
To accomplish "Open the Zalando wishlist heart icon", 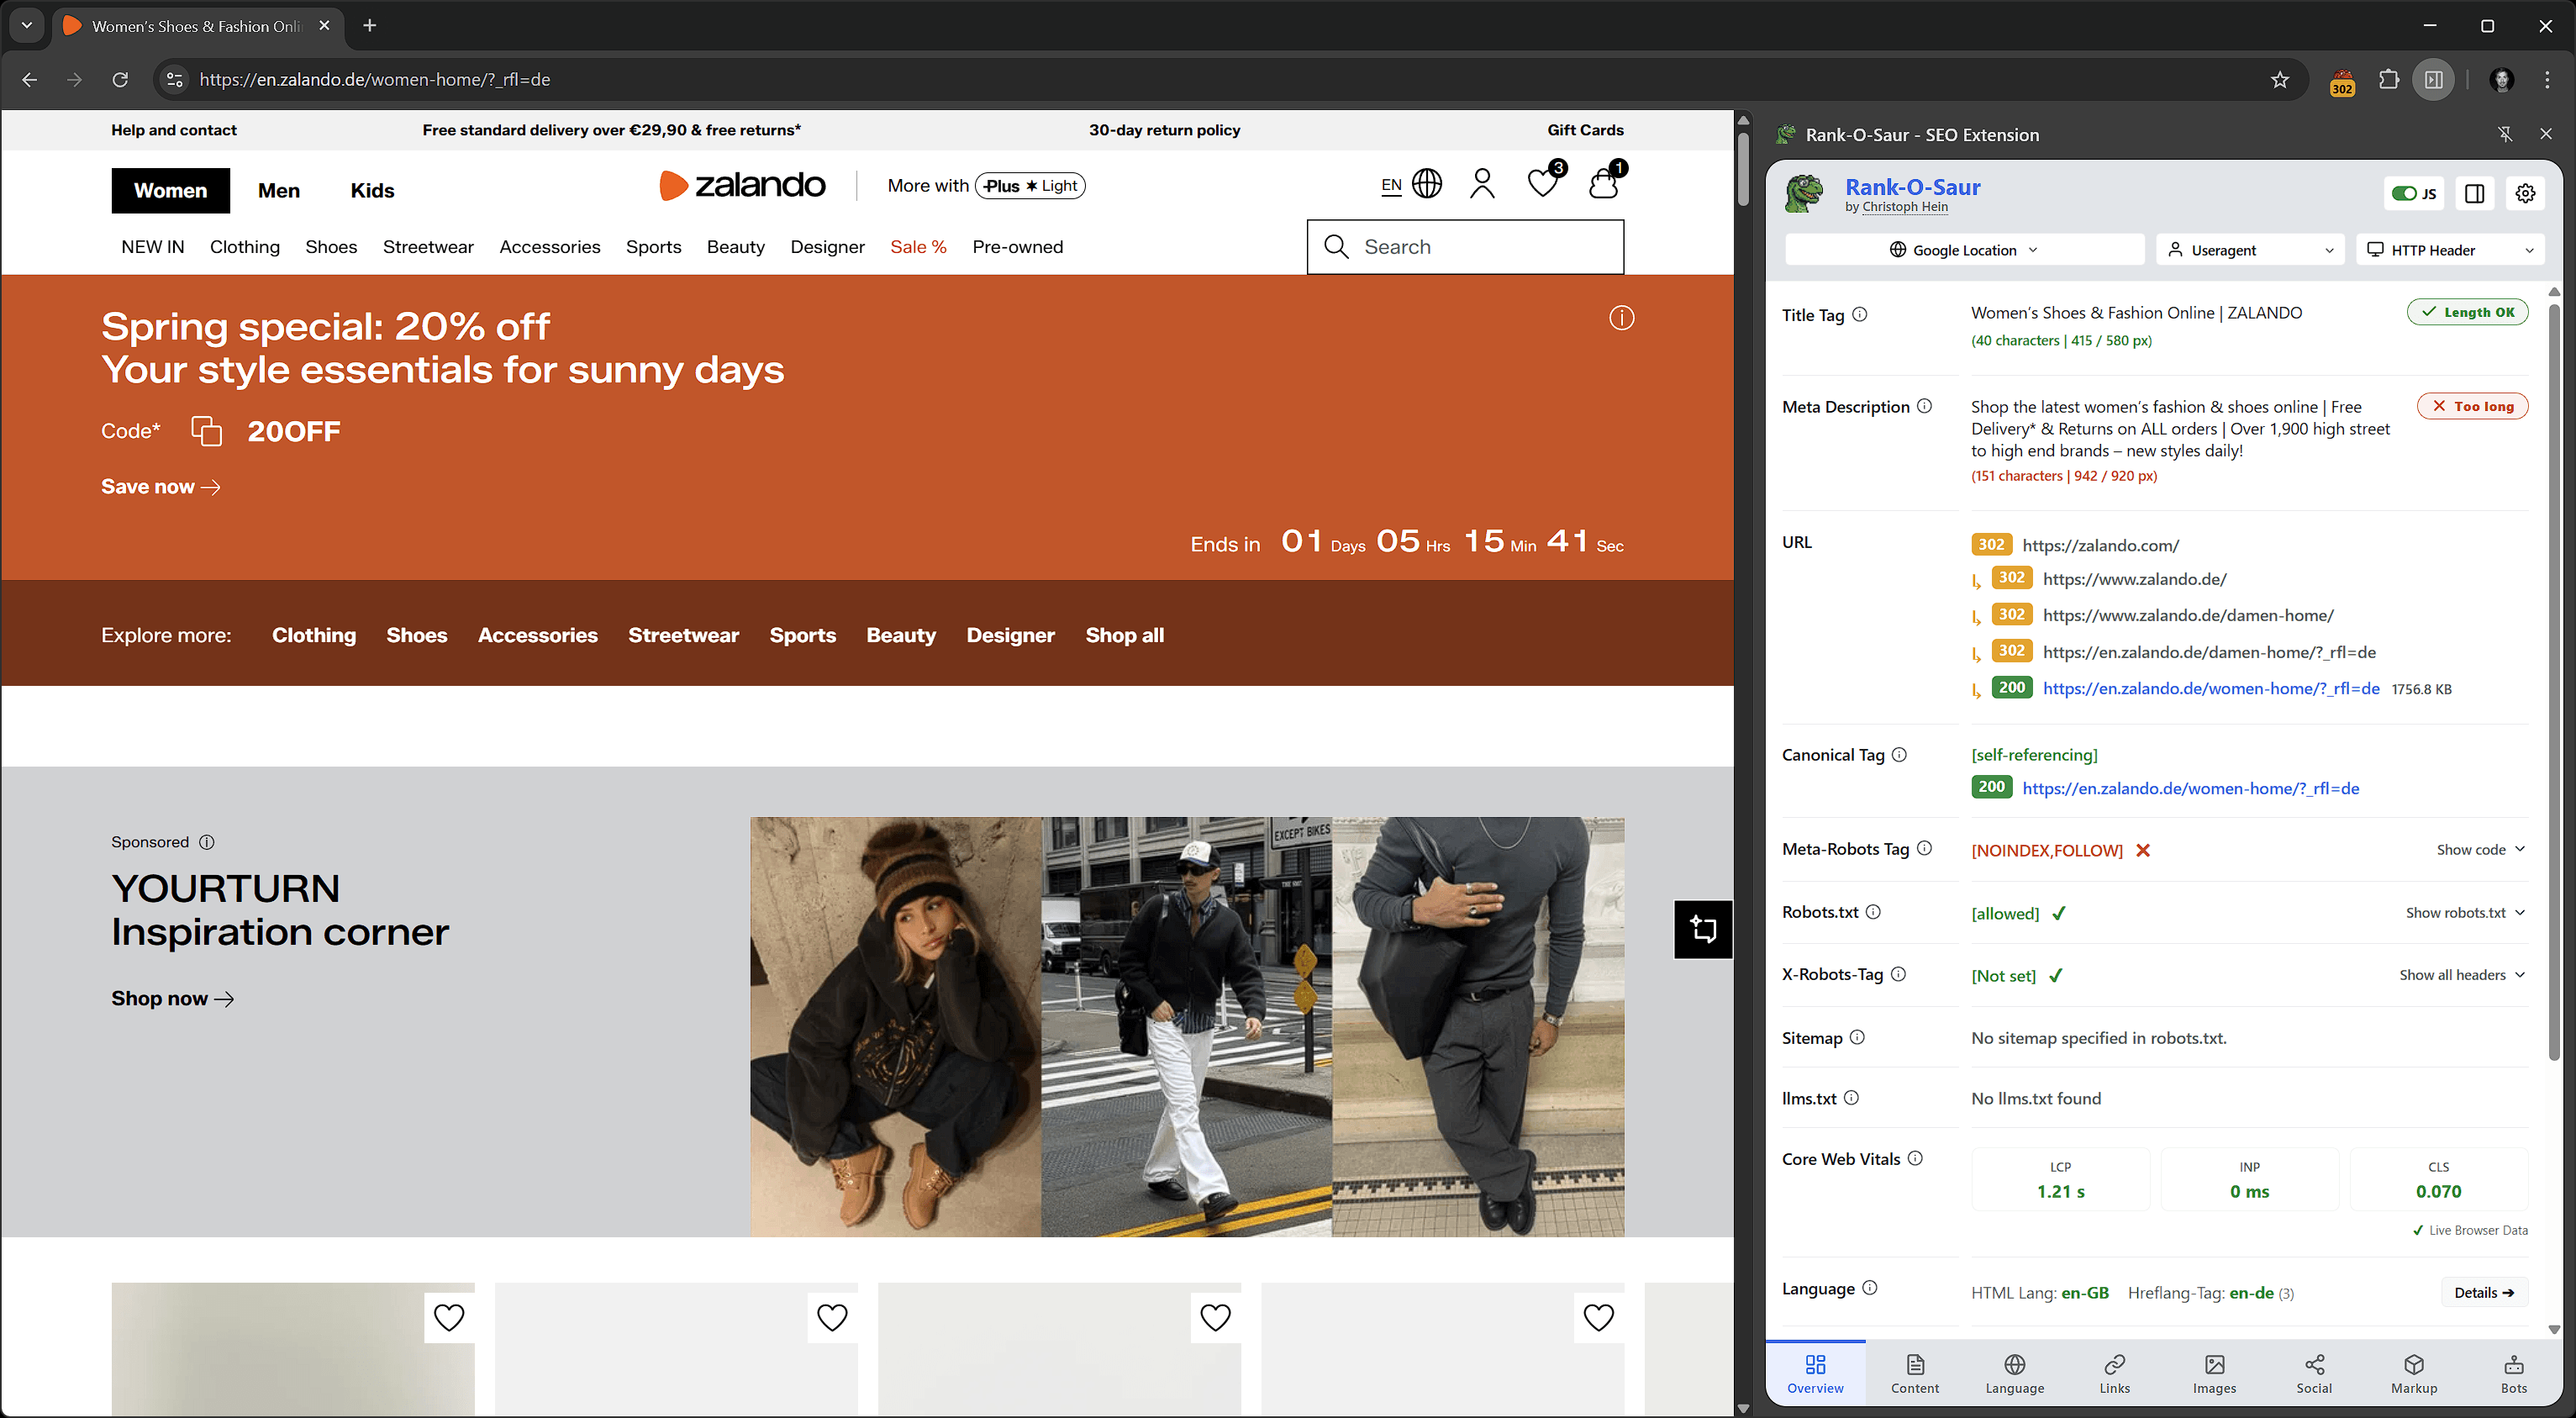I will pos(1542,183).
